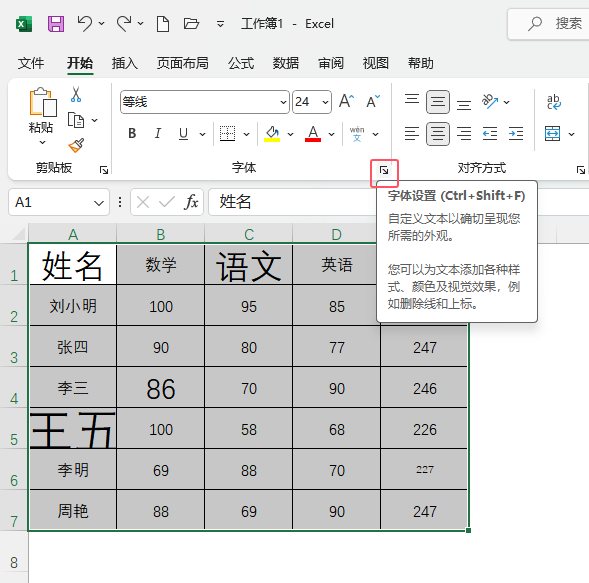
Task: Click the Cut scissors icon
Action: [76, 95]
